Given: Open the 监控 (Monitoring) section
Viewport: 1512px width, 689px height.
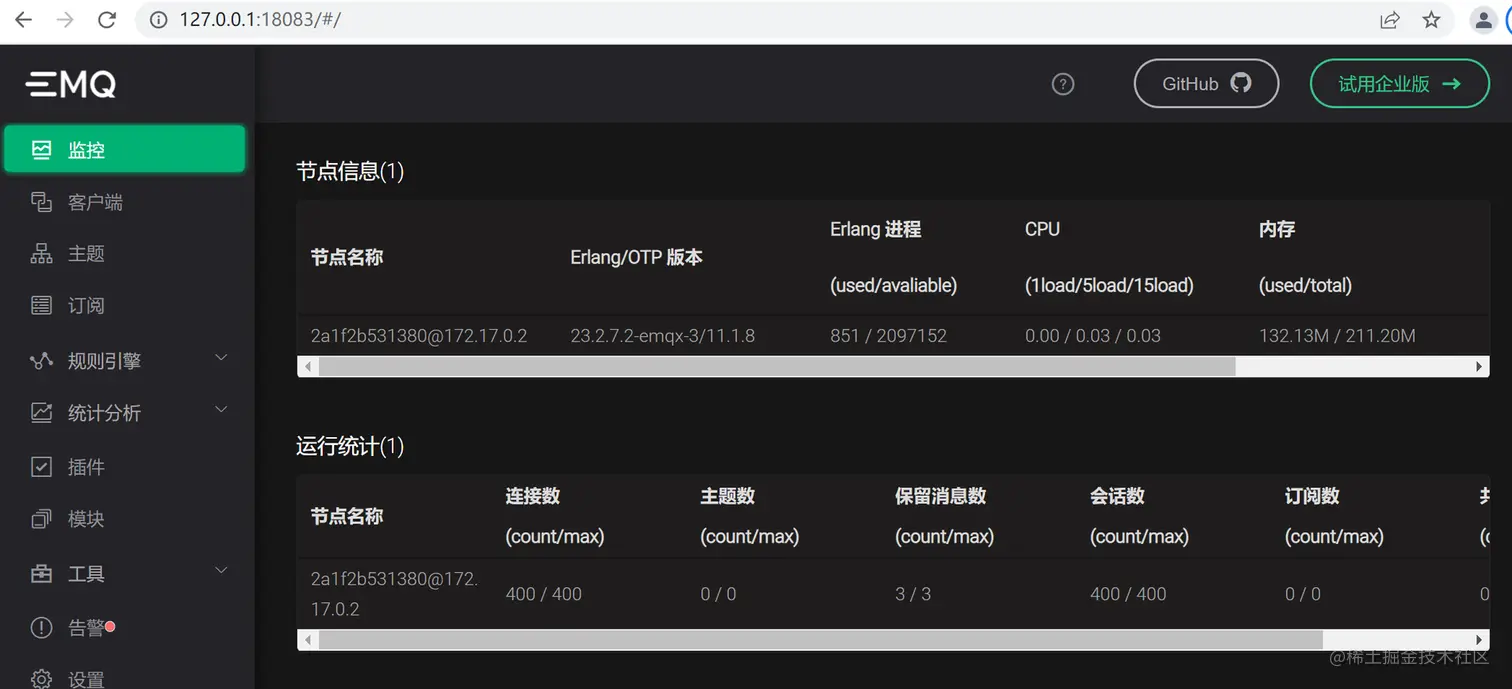Looking at the screenshot, I should coord(85,148).
